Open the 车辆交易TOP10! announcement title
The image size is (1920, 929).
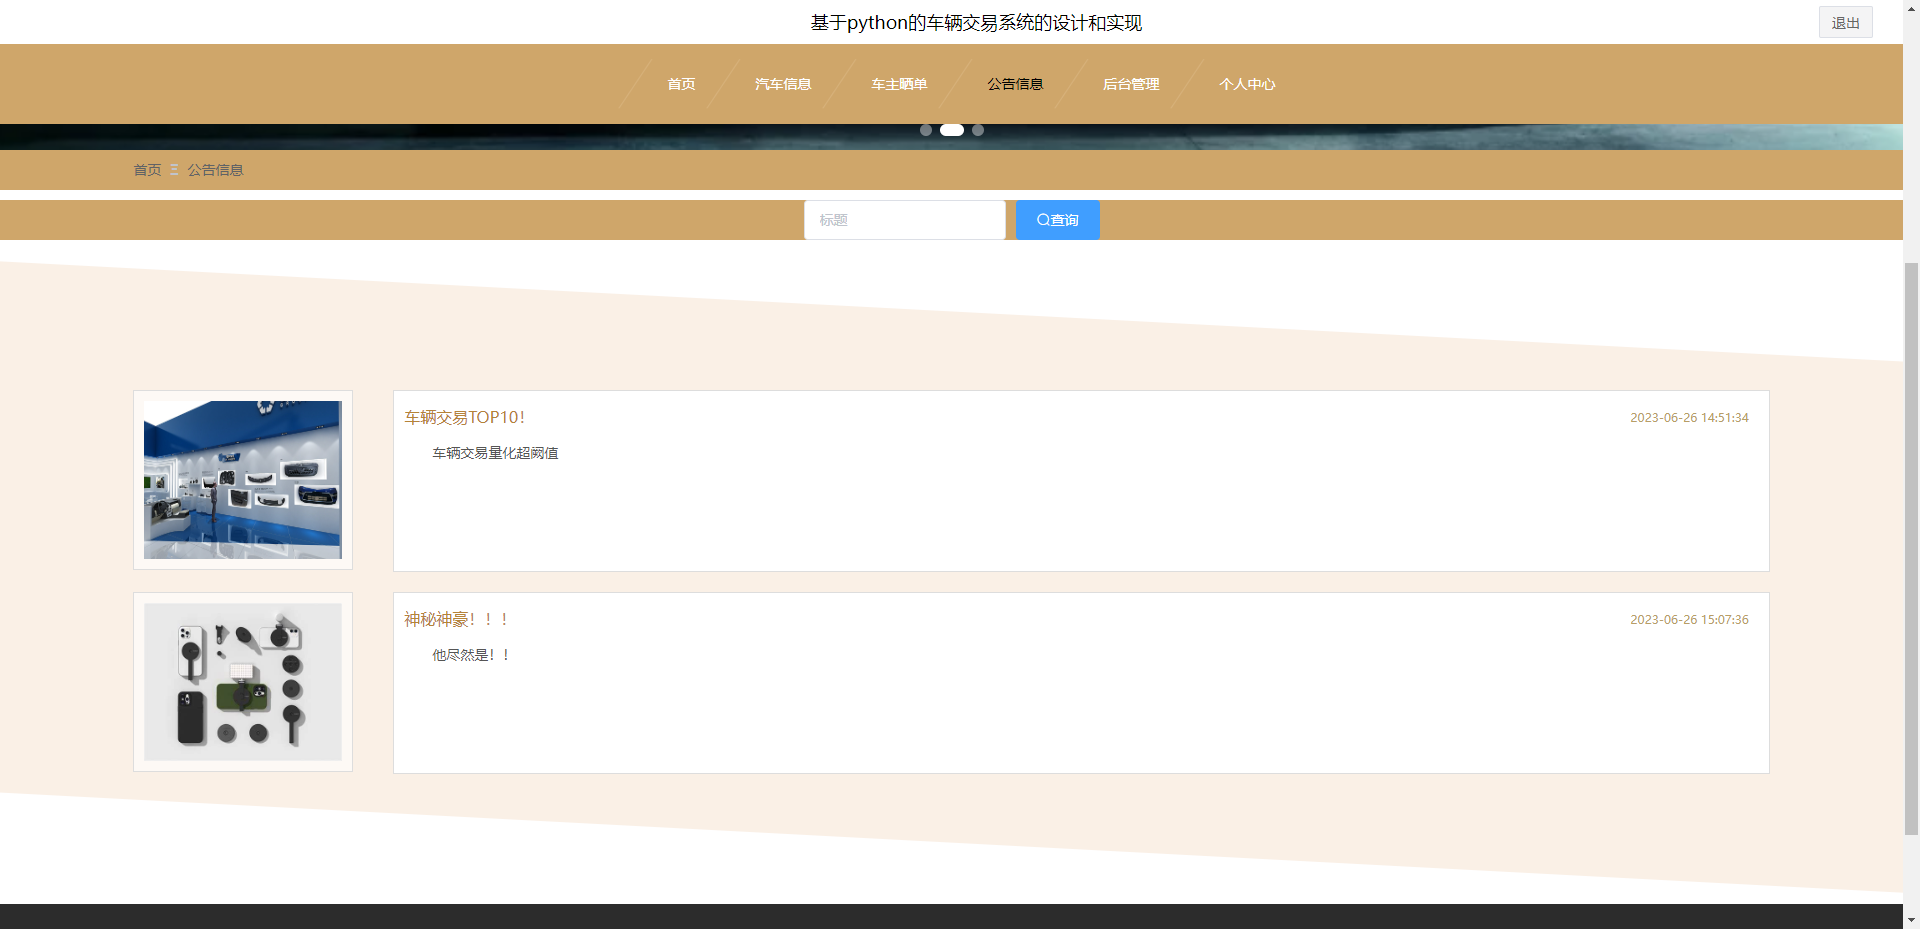pyautogui.click(x=464, y=417)
